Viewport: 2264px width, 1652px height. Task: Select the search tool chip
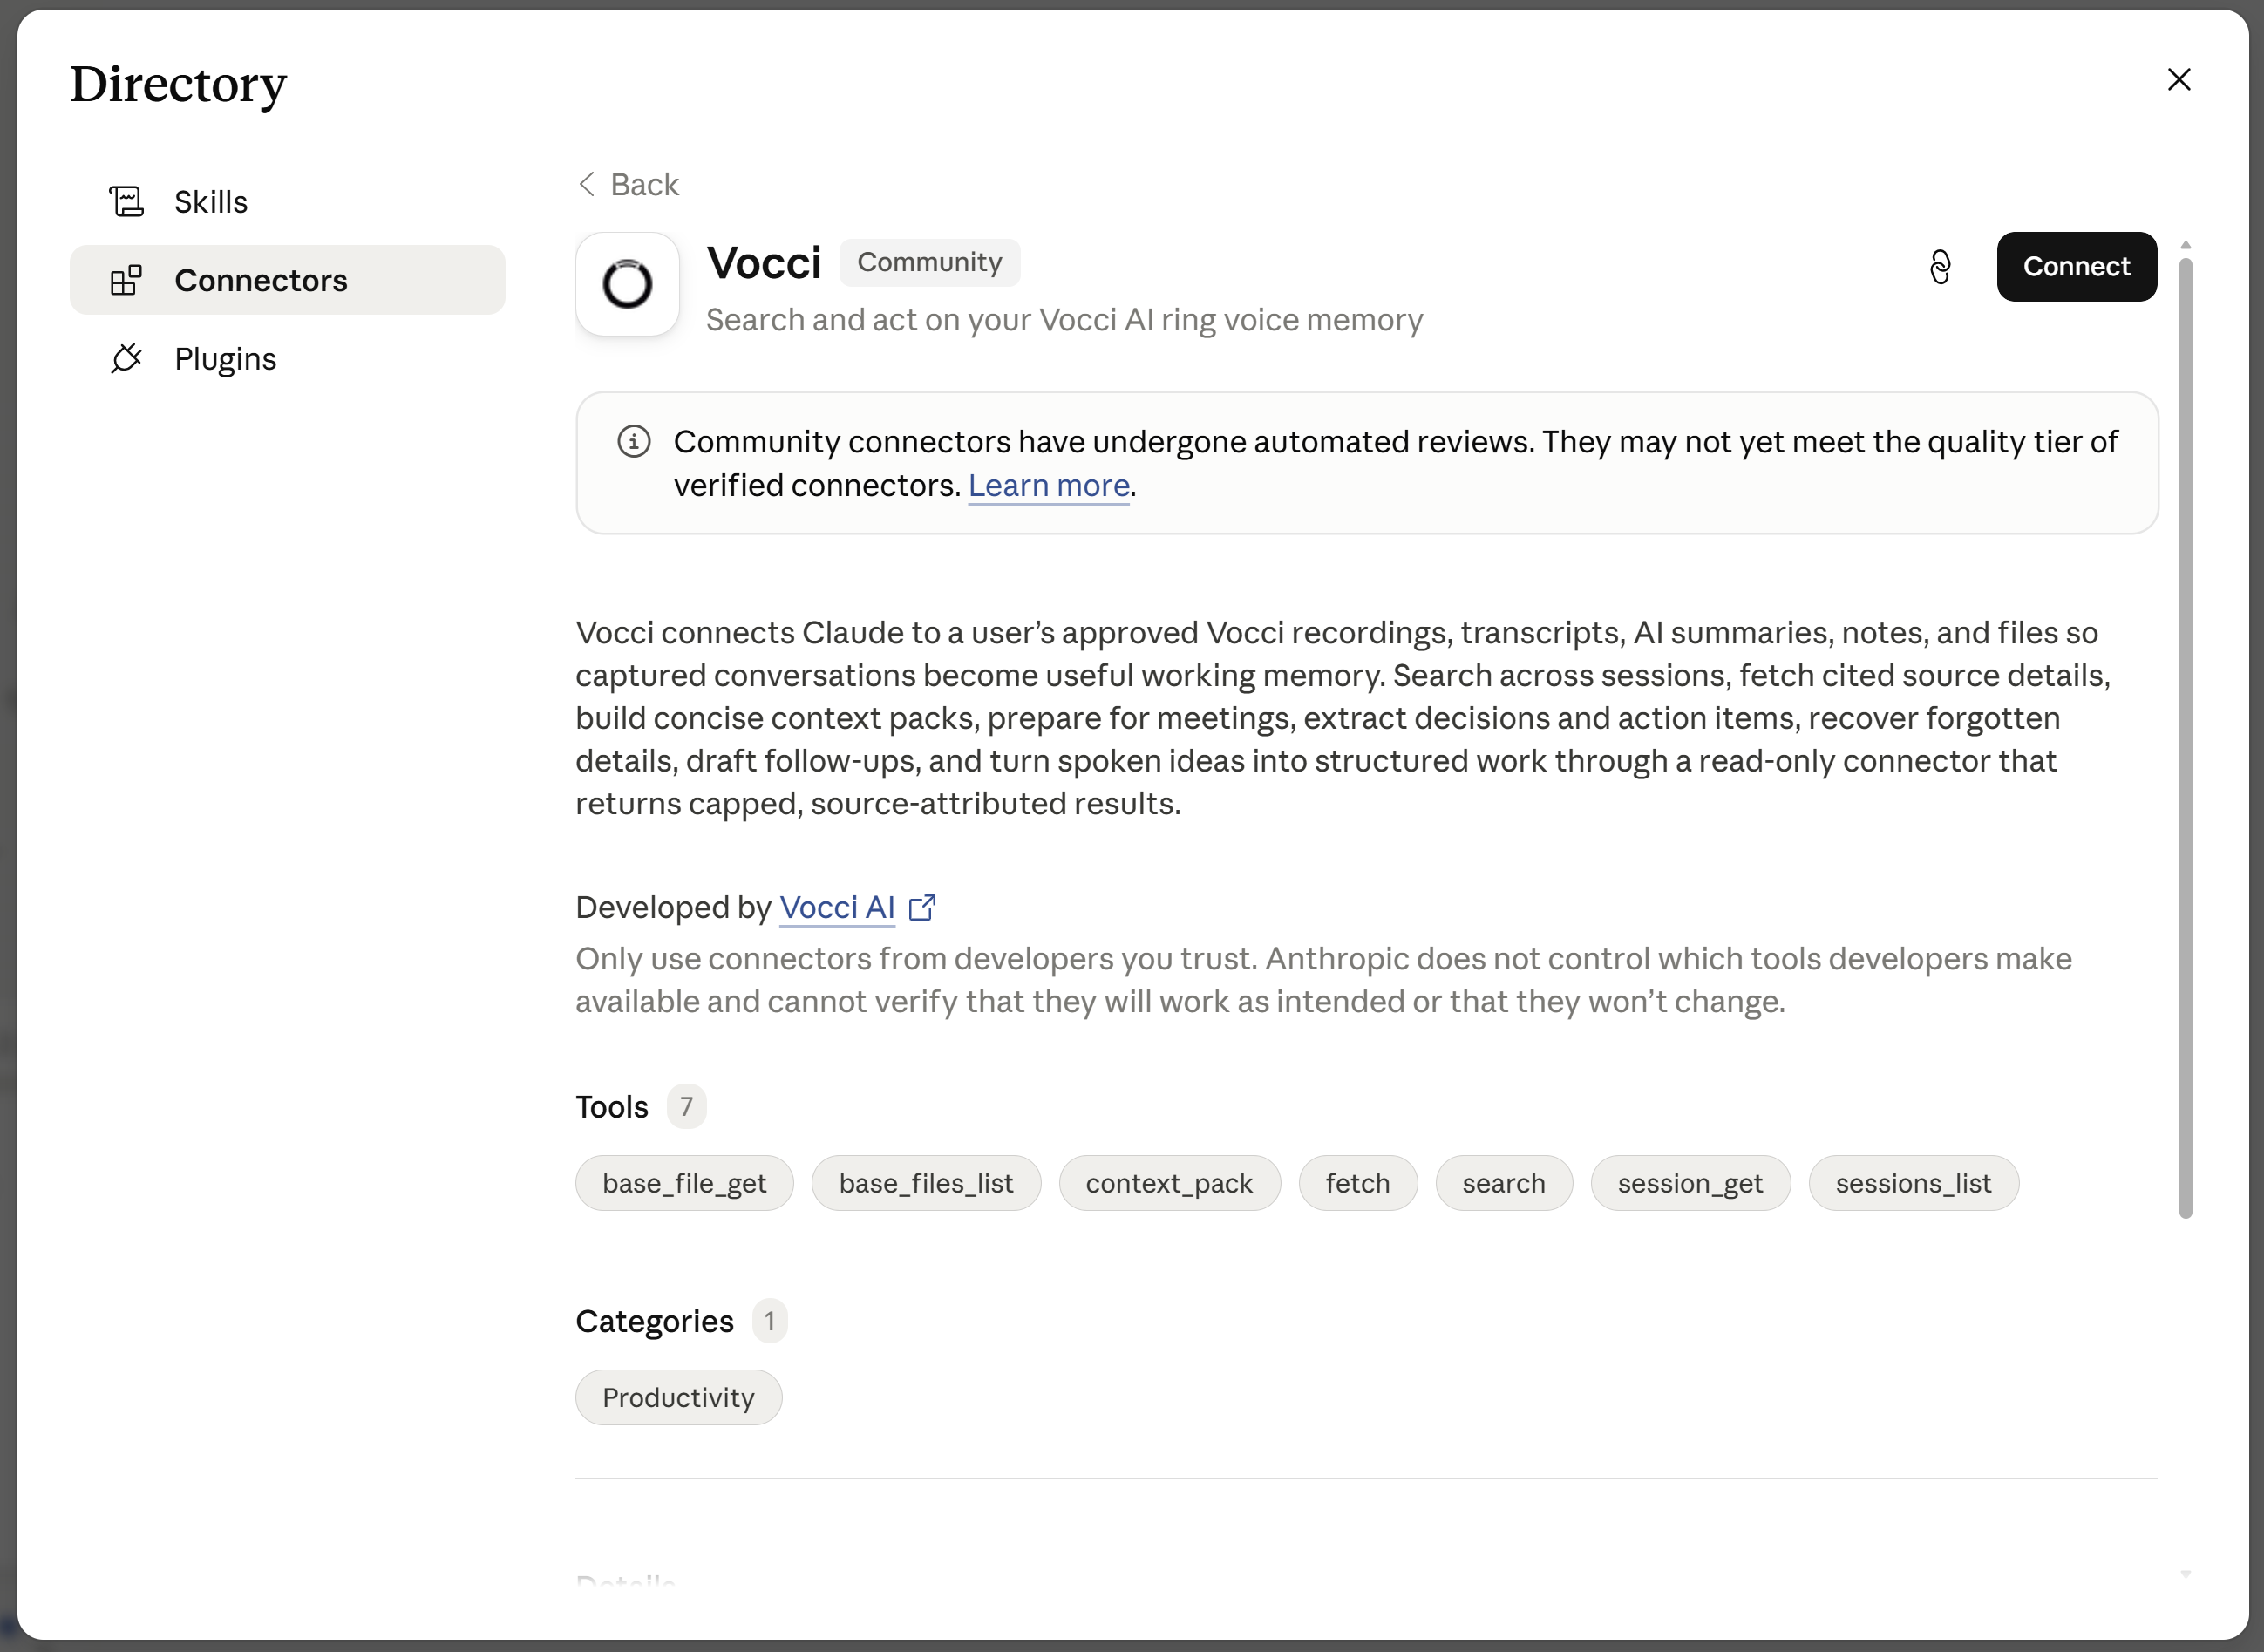(x=1504, y=1183)
